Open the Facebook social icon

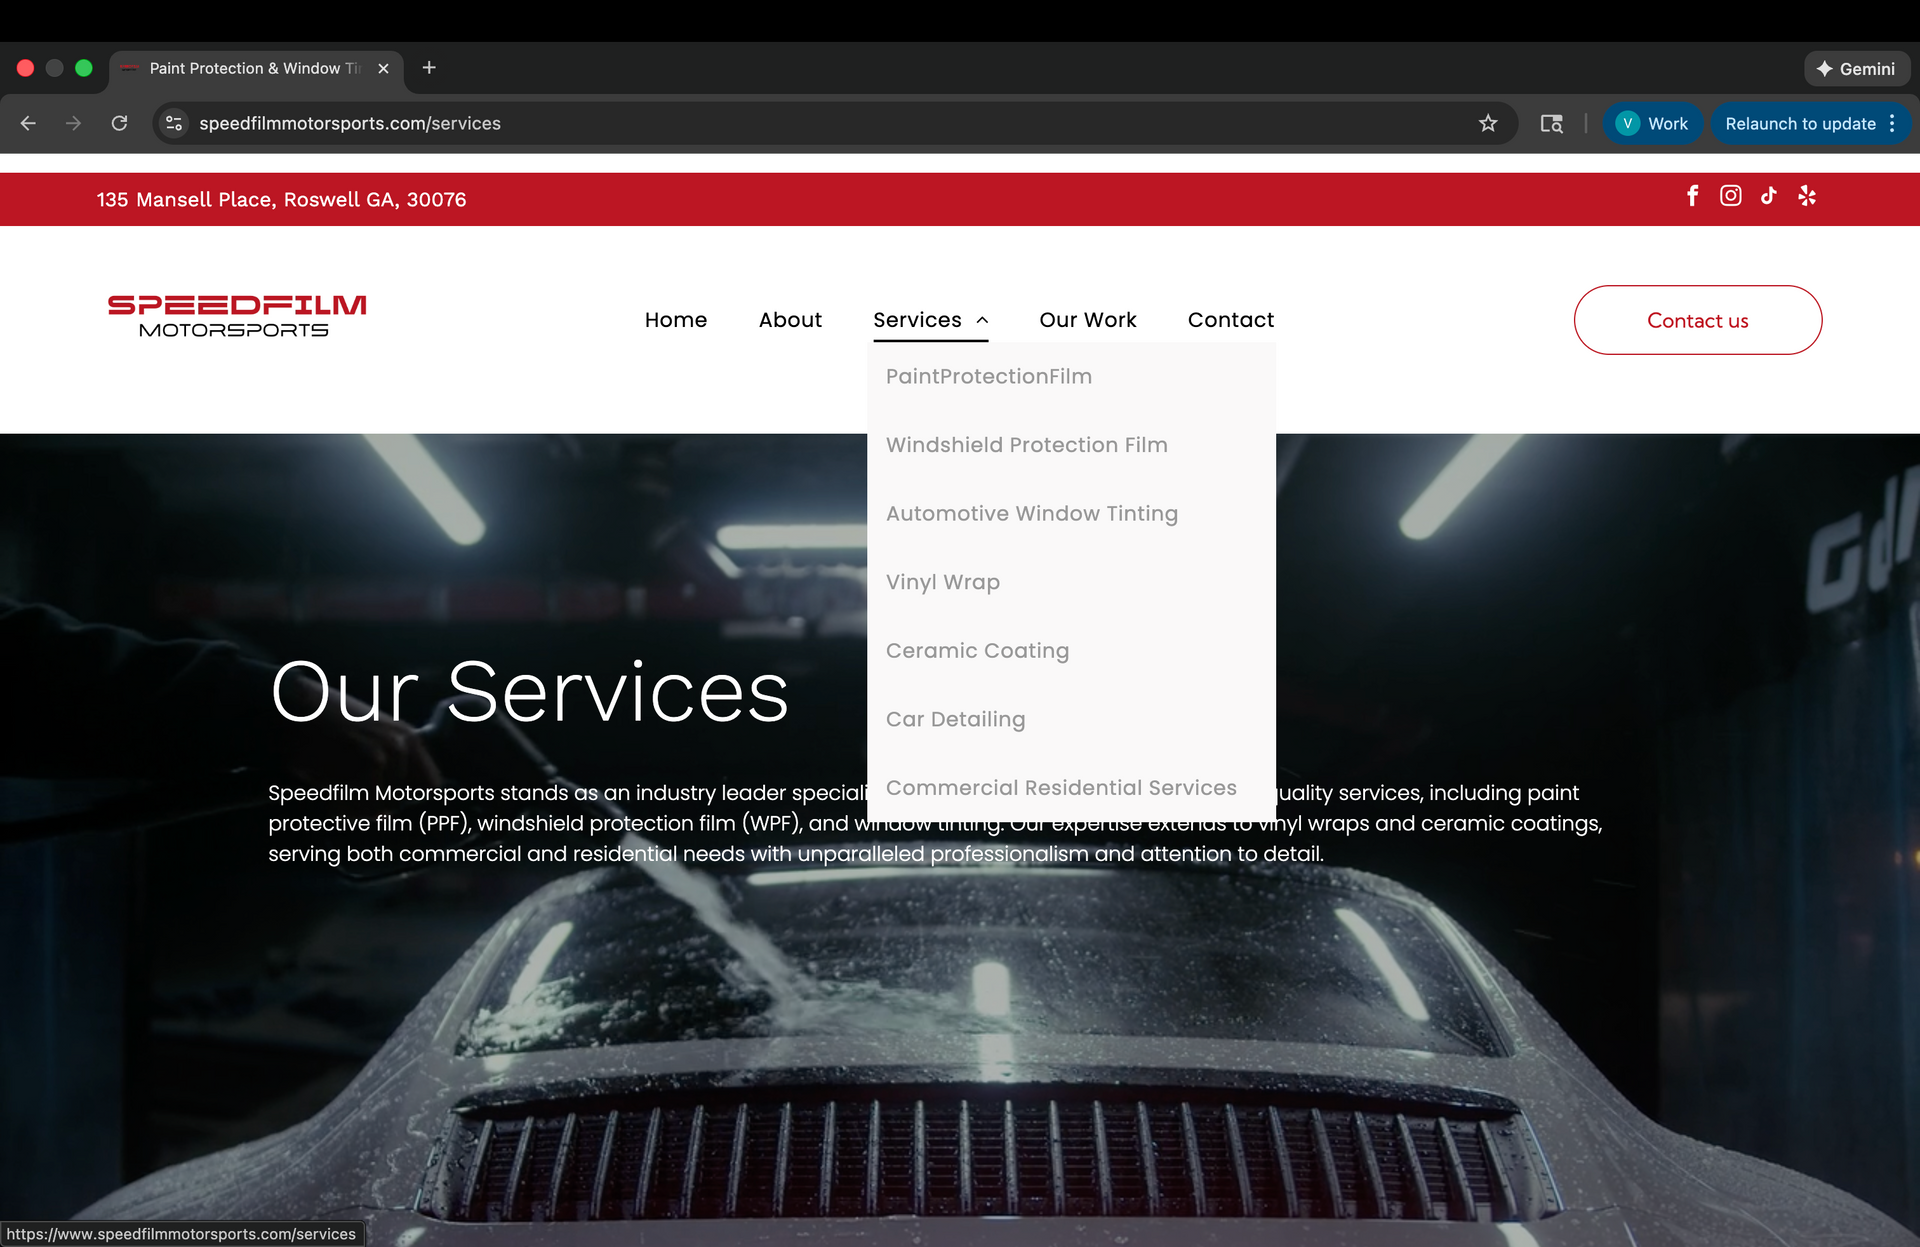[1692, 196]
